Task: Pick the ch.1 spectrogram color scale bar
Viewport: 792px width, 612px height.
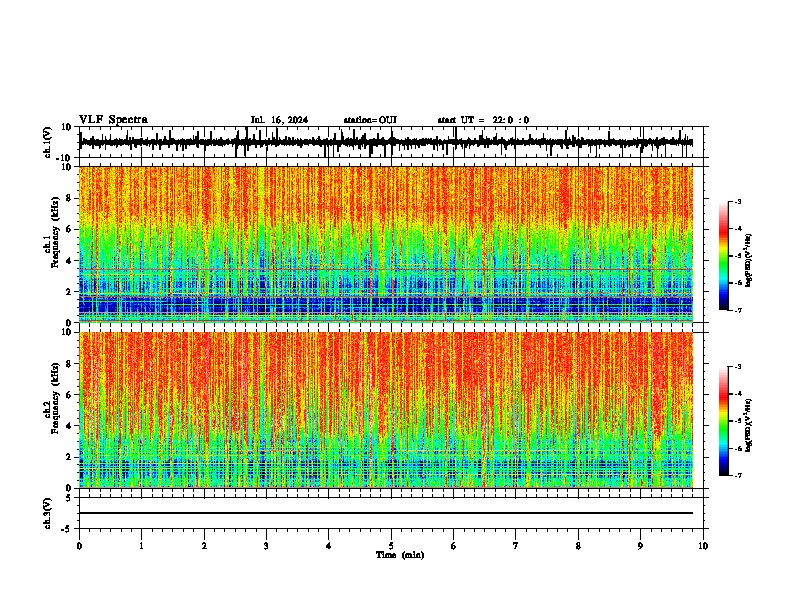Action: (x=724, y=256)
